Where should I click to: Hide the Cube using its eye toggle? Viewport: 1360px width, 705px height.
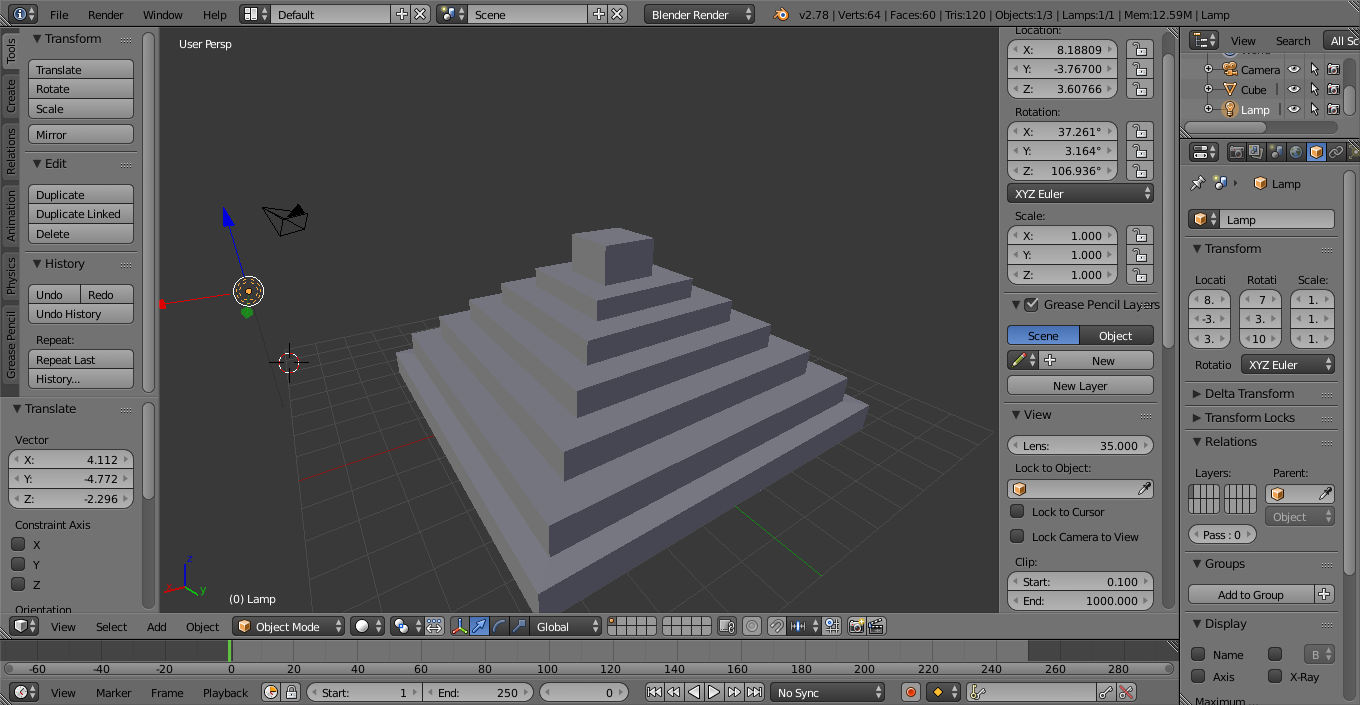tap(1293, 89)
